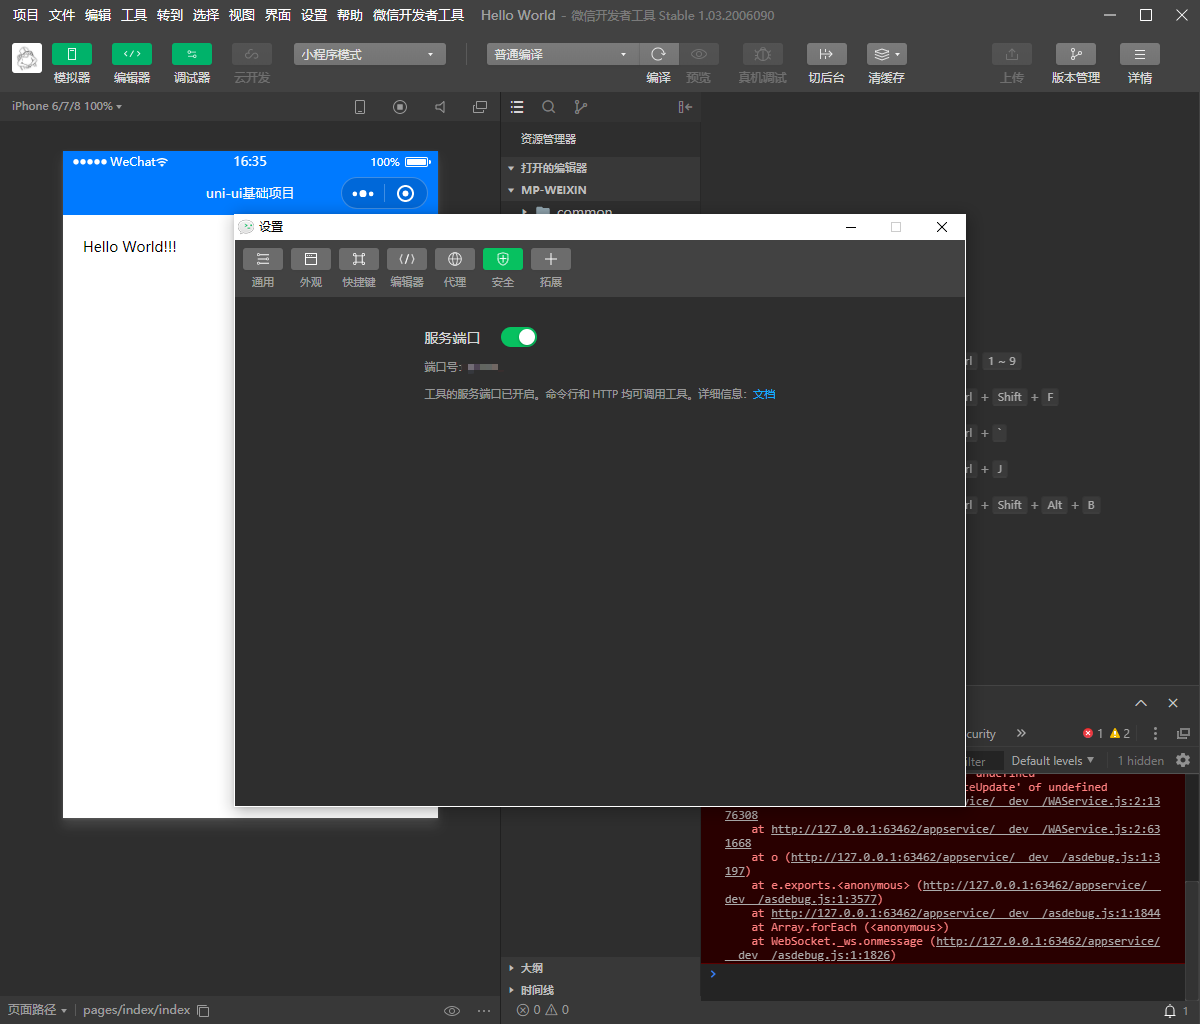Open 版本管理 version control icon

[x=1076, y=54]
